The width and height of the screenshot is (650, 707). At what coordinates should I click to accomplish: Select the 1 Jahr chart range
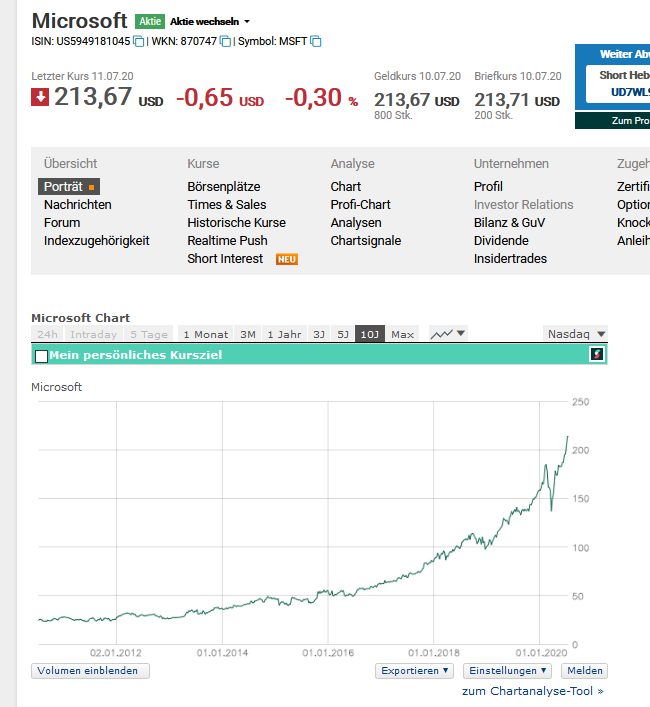tap(284, 334)
